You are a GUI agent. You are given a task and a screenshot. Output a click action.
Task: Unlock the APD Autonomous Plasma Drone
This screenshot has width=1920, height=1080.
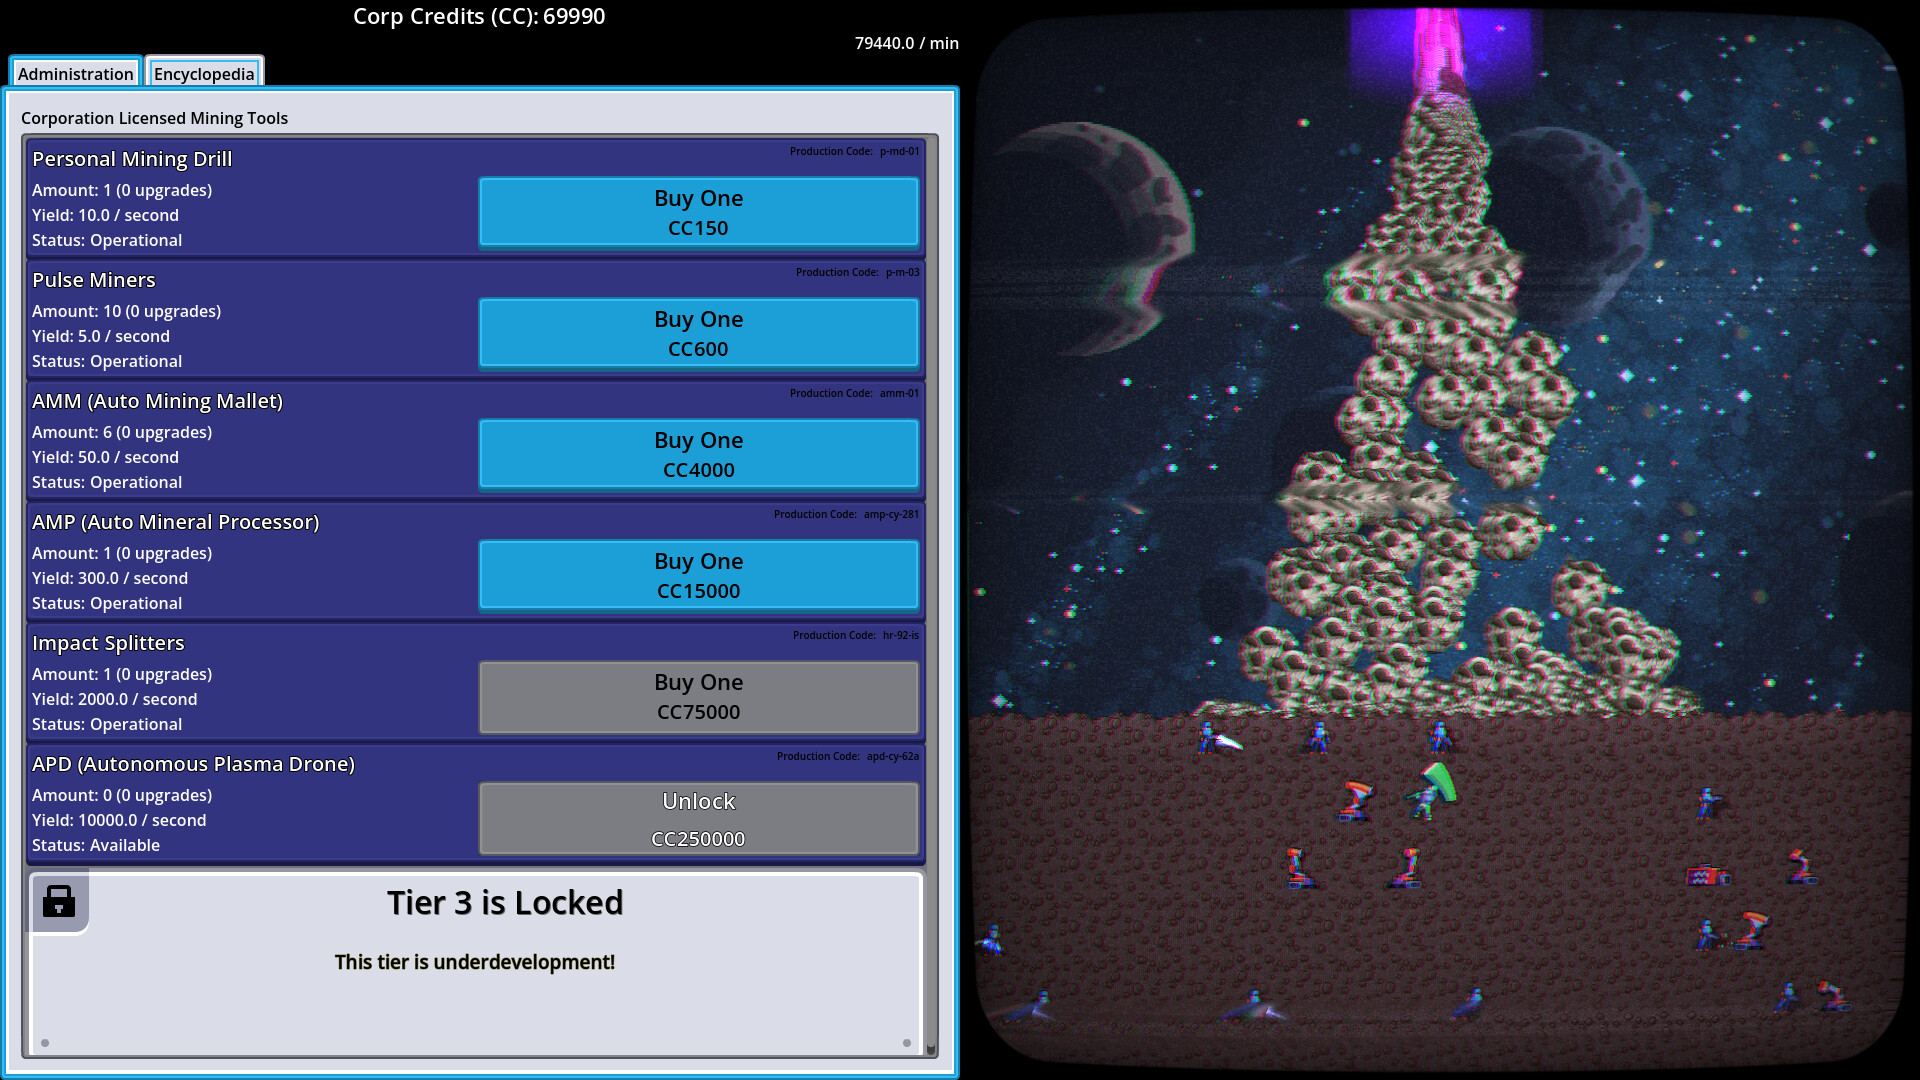pyautogui.click(x=698, y=818)
